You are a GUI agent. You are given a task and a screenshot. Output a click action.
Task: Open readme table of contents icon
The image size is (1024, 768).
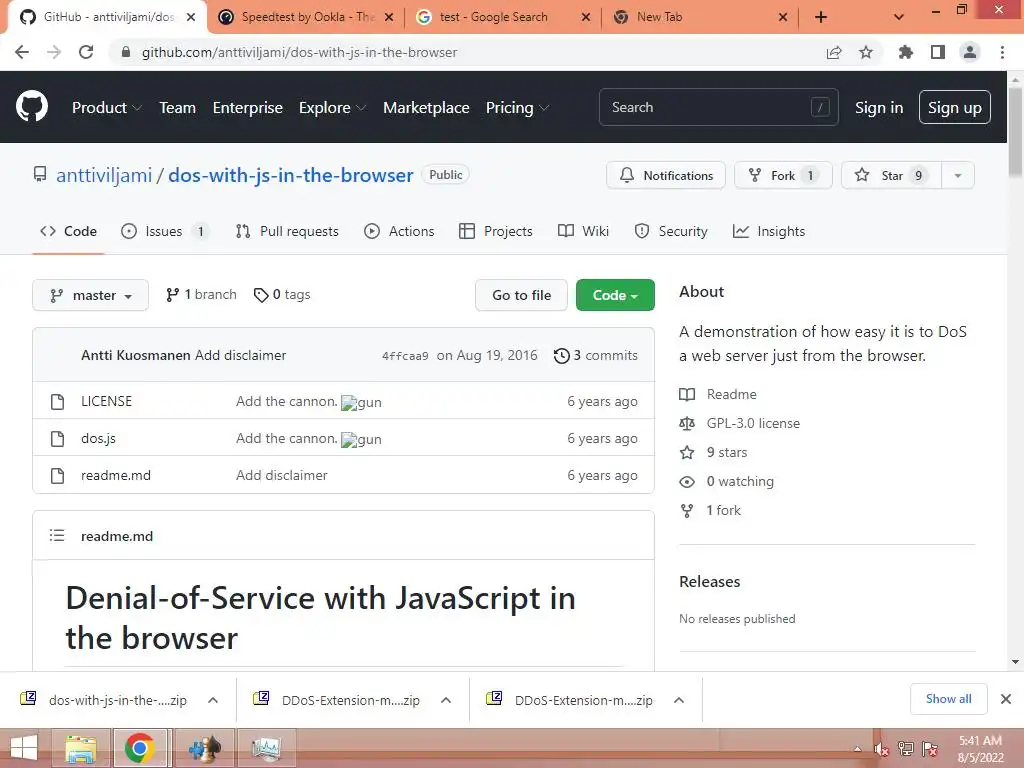[x=57, y=536]
